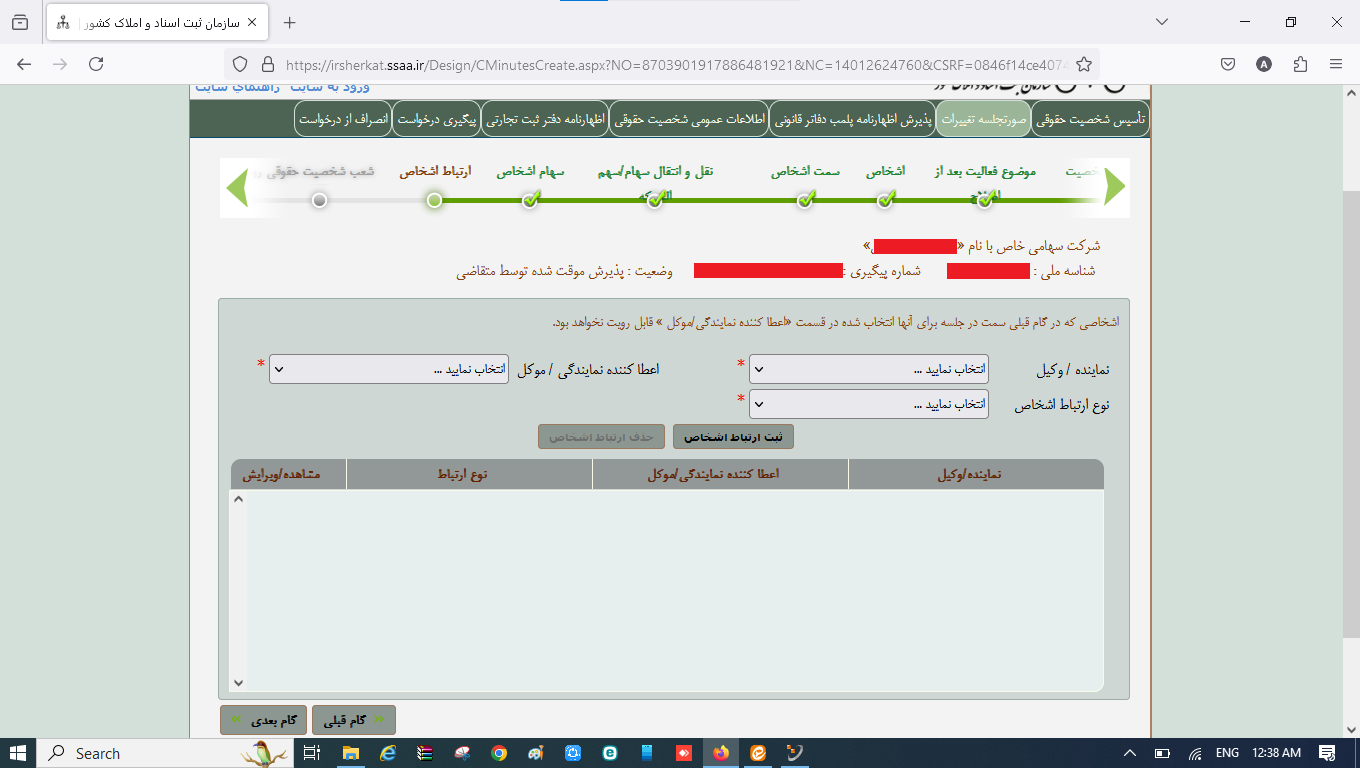
Task: Open the صورتجلسه تغییرات tab
Action: (x=984, y=119)
